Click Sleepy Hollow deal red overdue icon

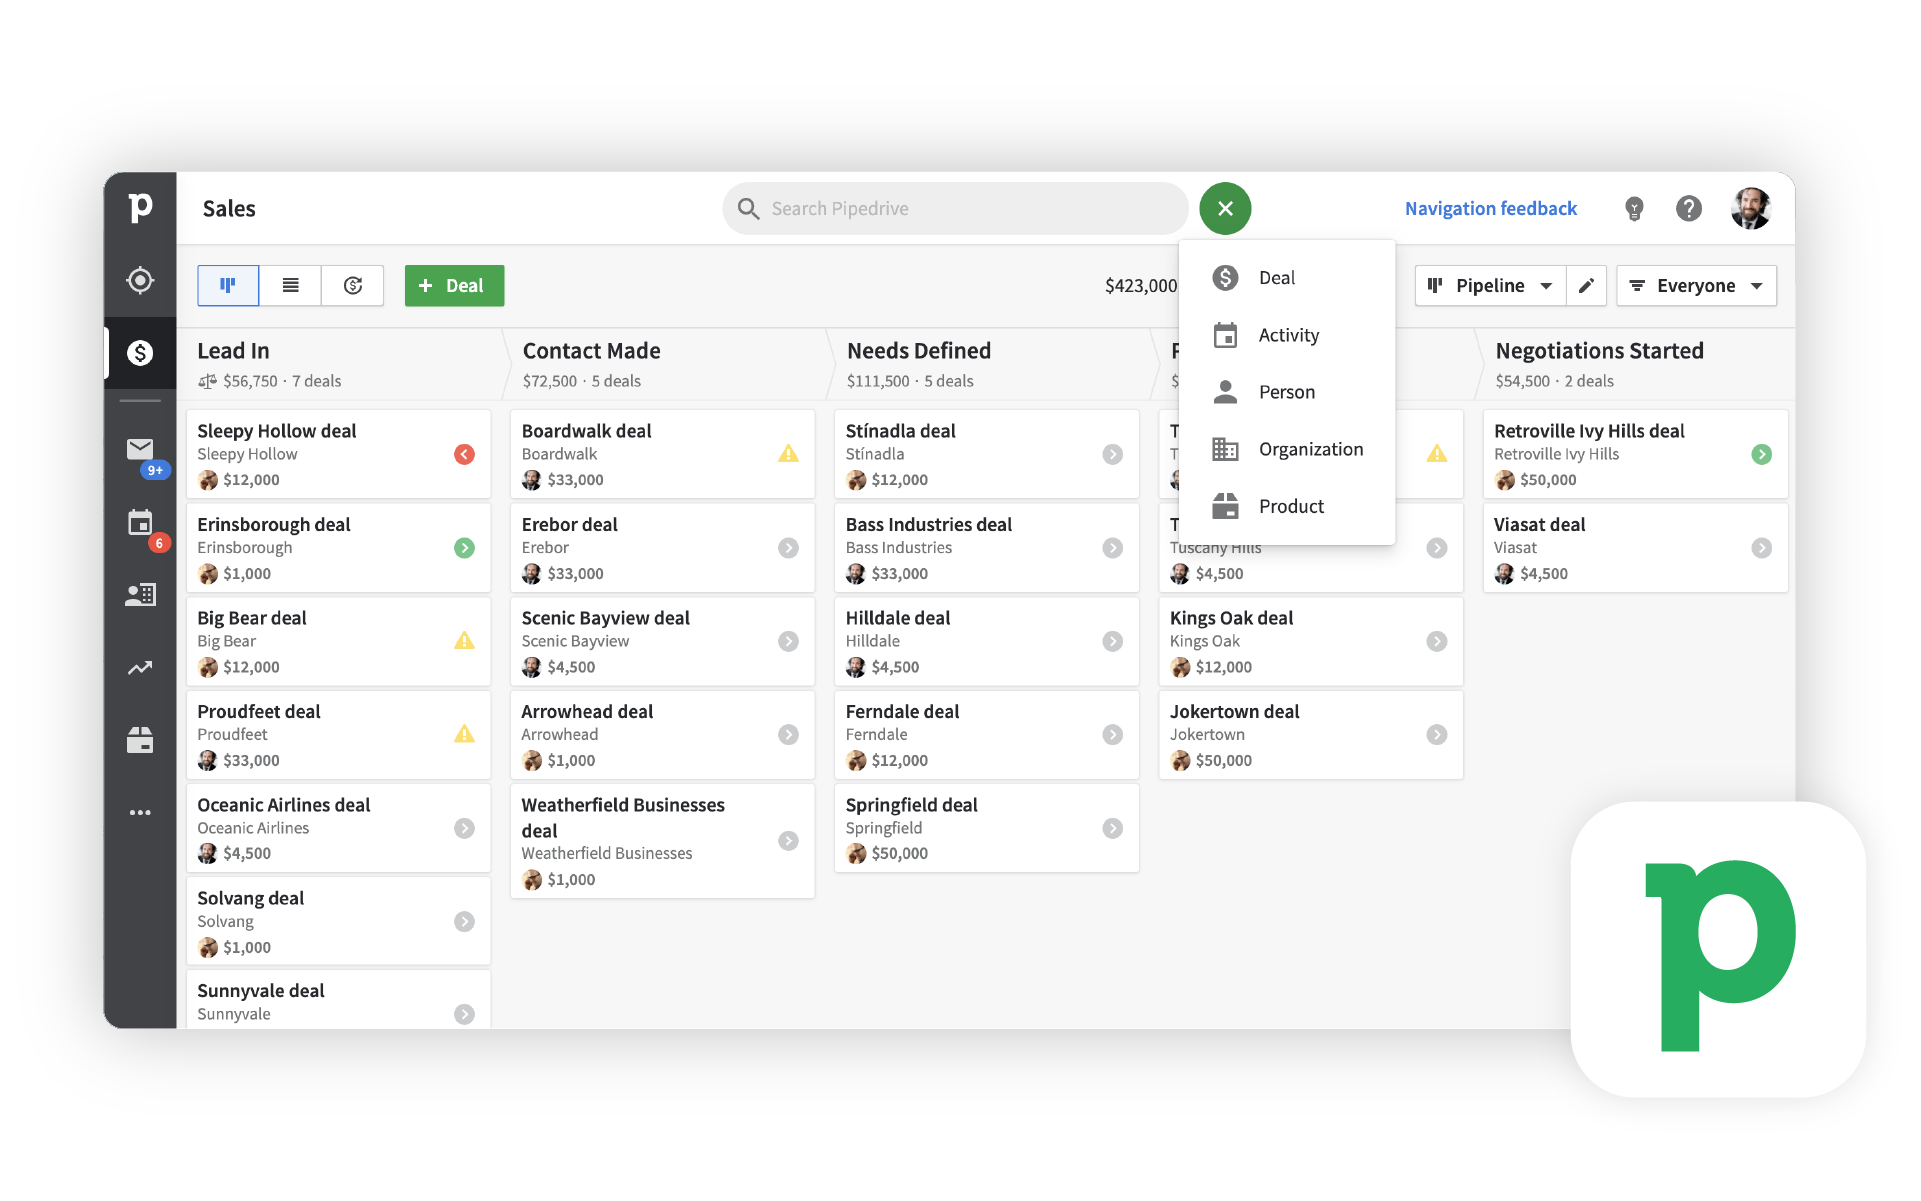(x=464, y=454)
